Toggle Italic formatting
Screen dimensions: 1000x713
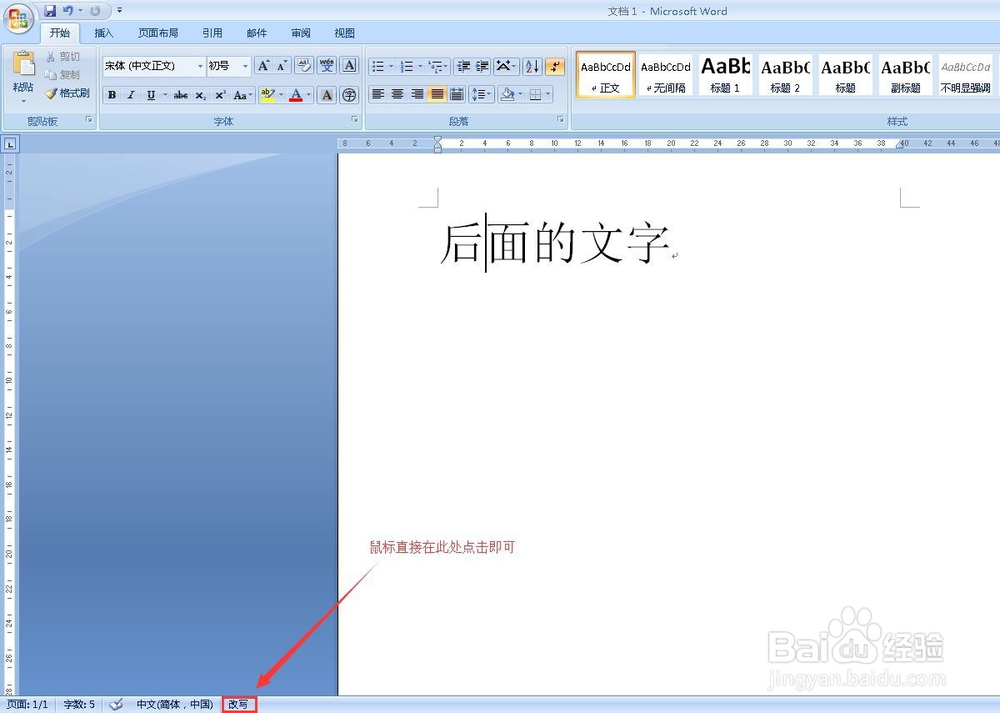131,93
